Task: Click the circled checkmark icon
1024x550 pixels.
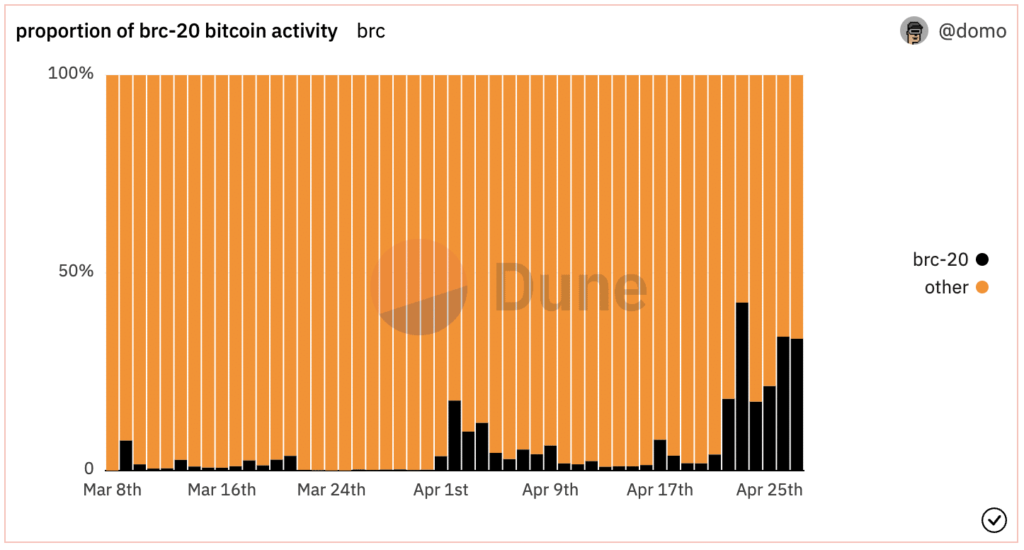Action: tap(994, 519)
